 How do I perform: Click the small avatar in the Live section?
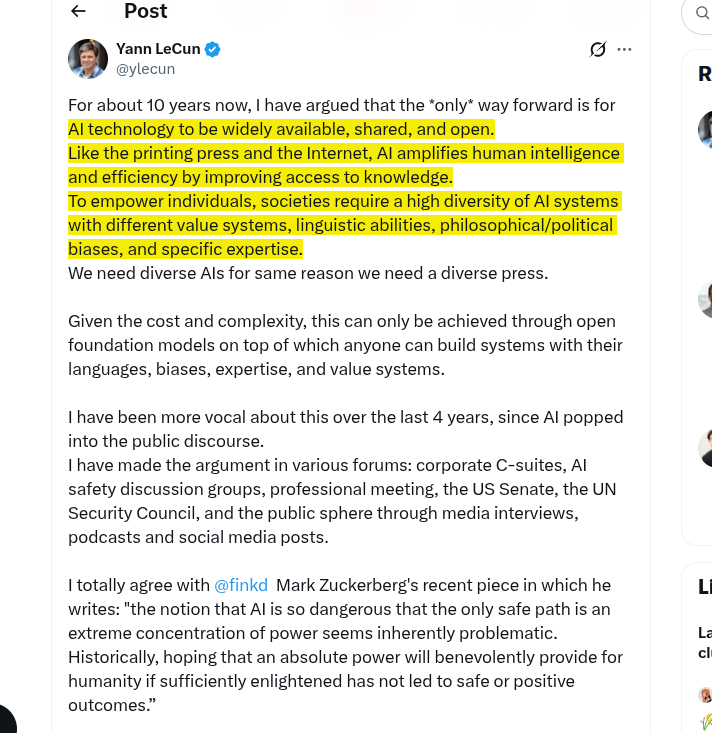[x=705, y=695]
